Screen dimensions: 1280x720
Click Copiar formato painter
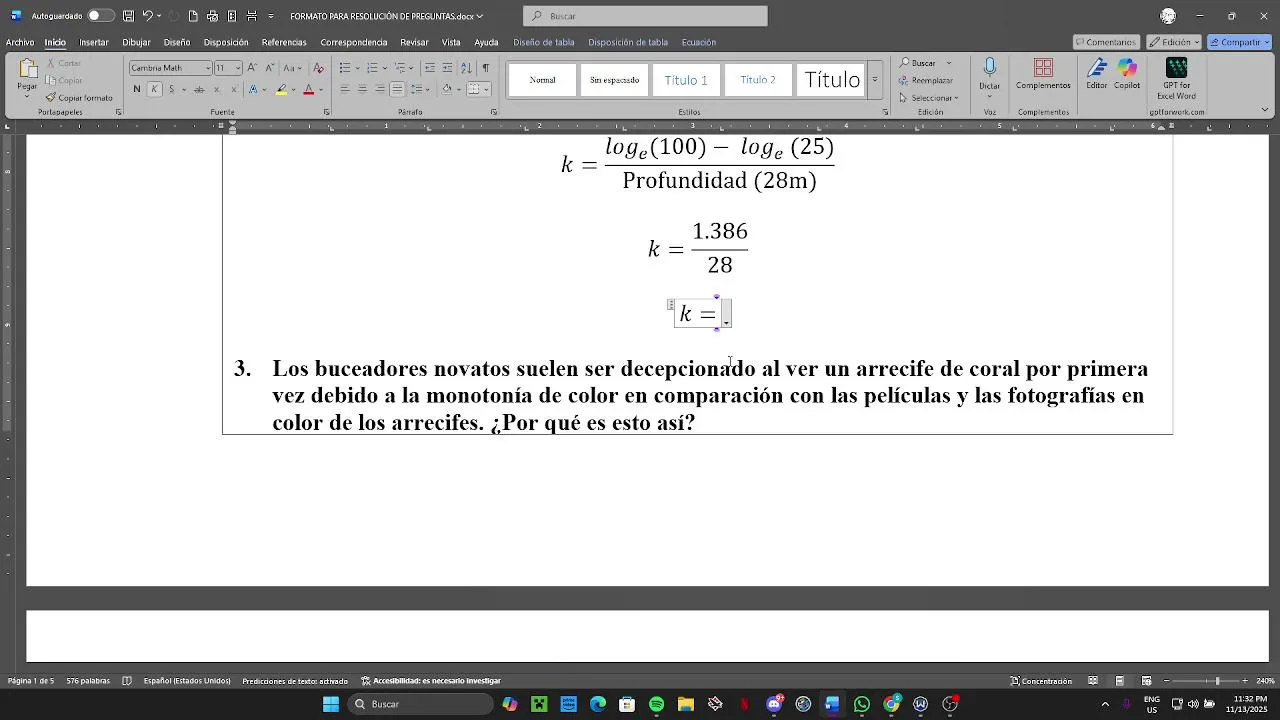pyautogui.click(x=80, y=98)
